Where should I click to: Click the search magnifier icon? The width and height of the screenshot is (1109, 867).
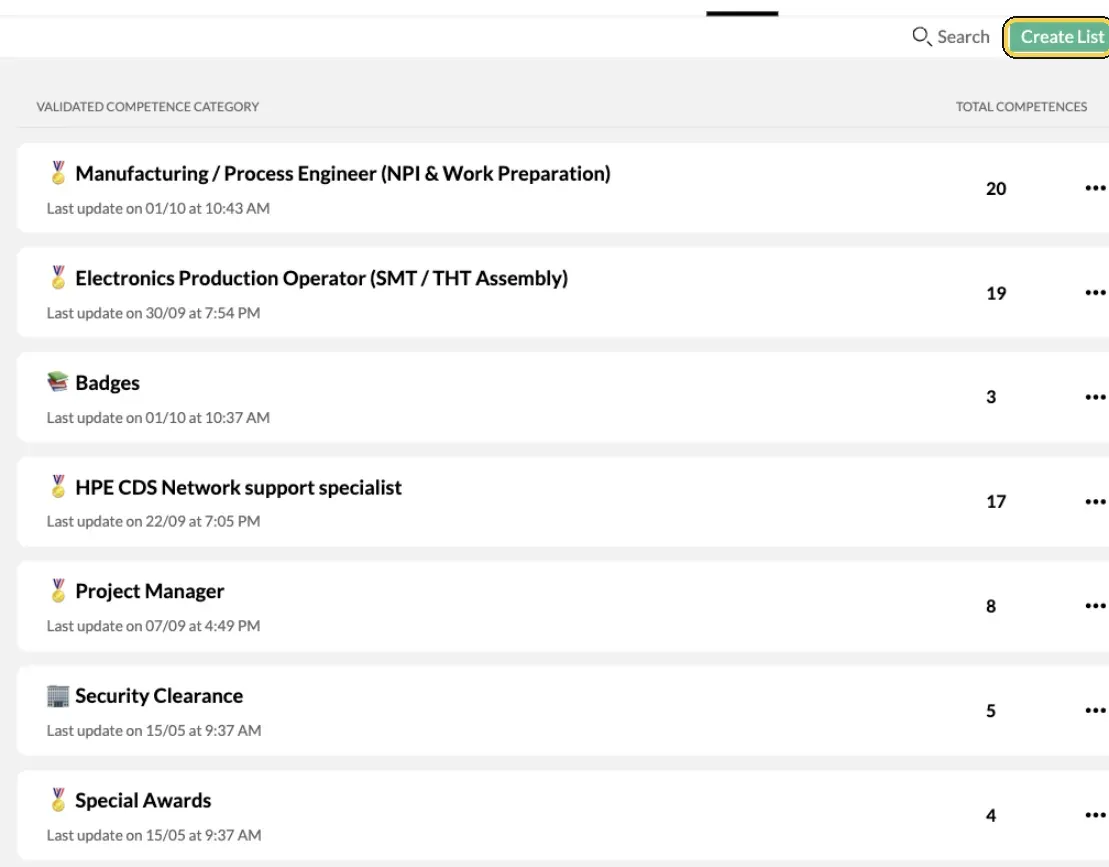[x=922, y=36]
